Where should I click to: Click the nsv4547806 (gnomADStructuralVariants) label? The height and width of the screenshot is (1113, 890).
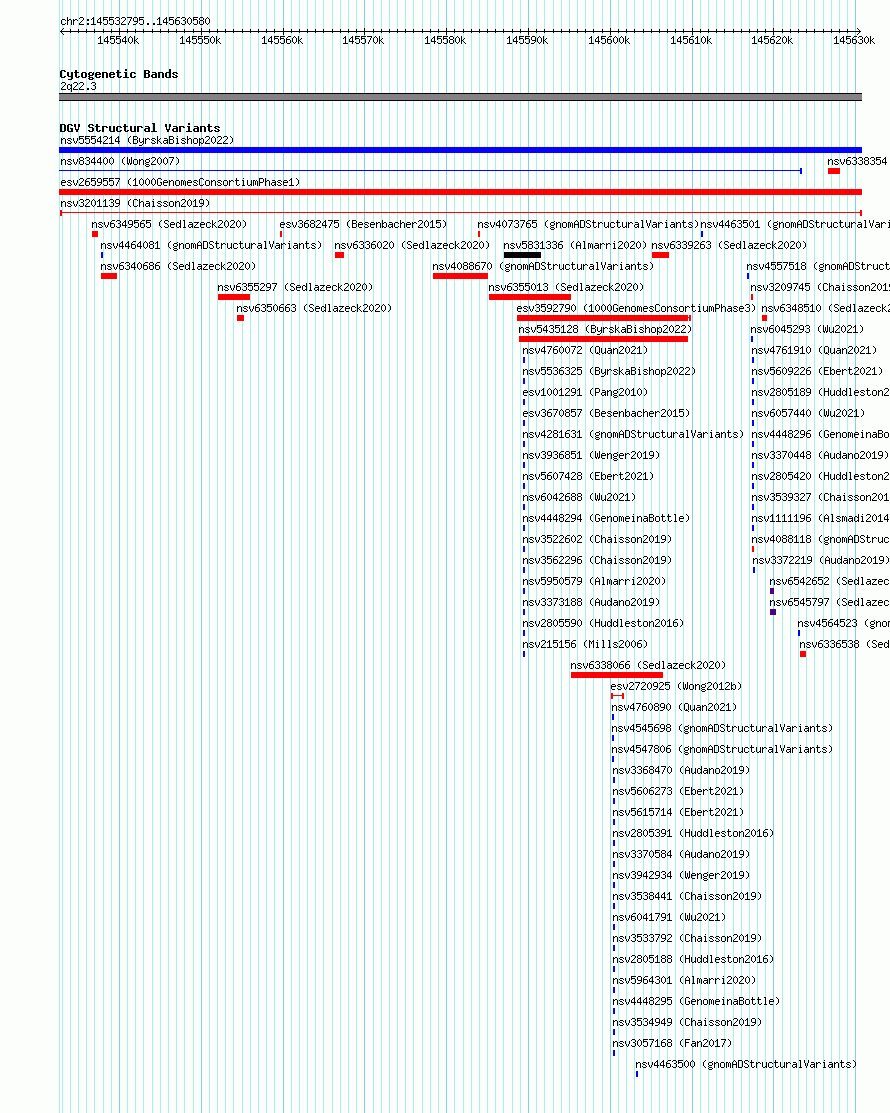723,750
